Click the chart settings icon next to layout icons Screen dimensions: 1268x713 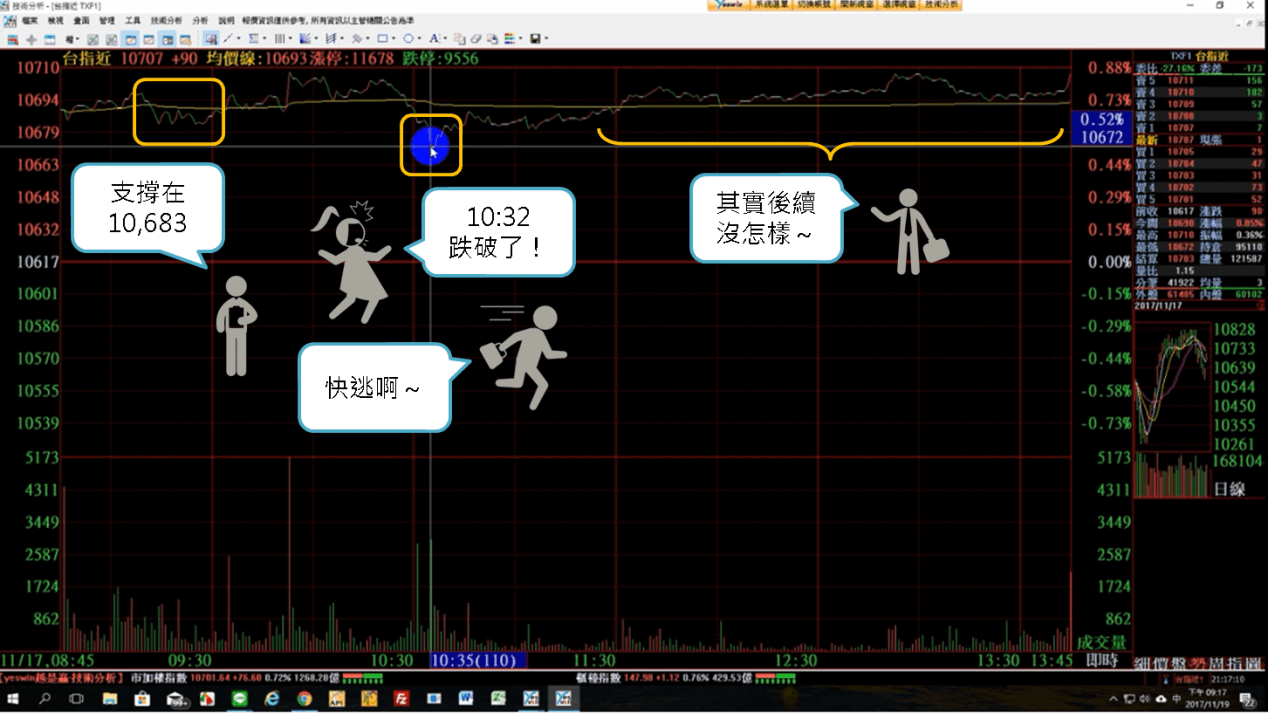click(185, 39)
